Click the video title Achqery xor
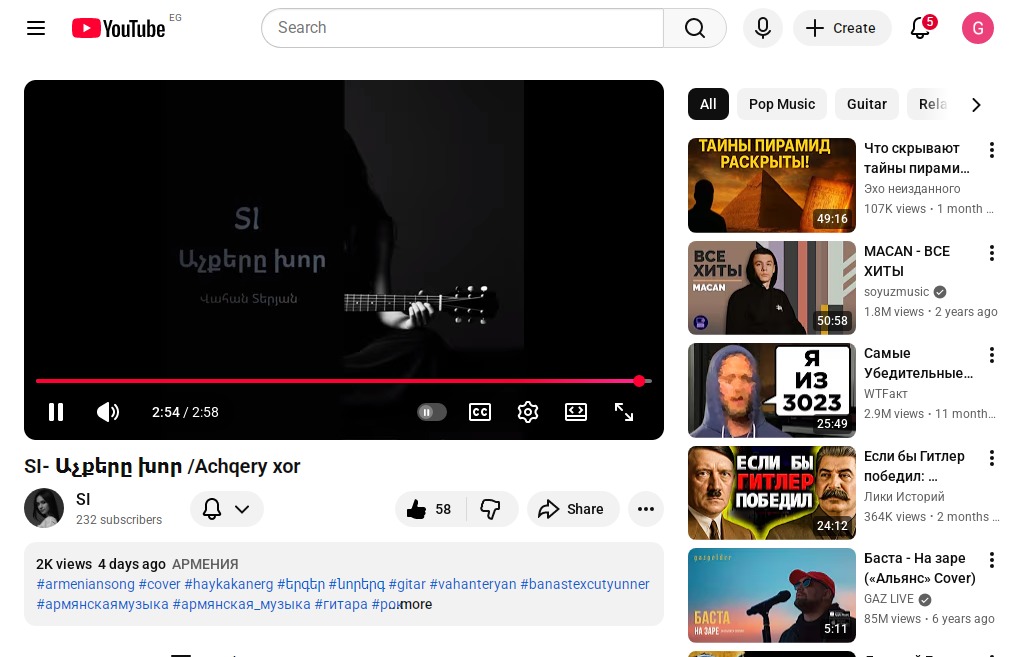The image size is (1024, 657). click(x=162, y=466)
